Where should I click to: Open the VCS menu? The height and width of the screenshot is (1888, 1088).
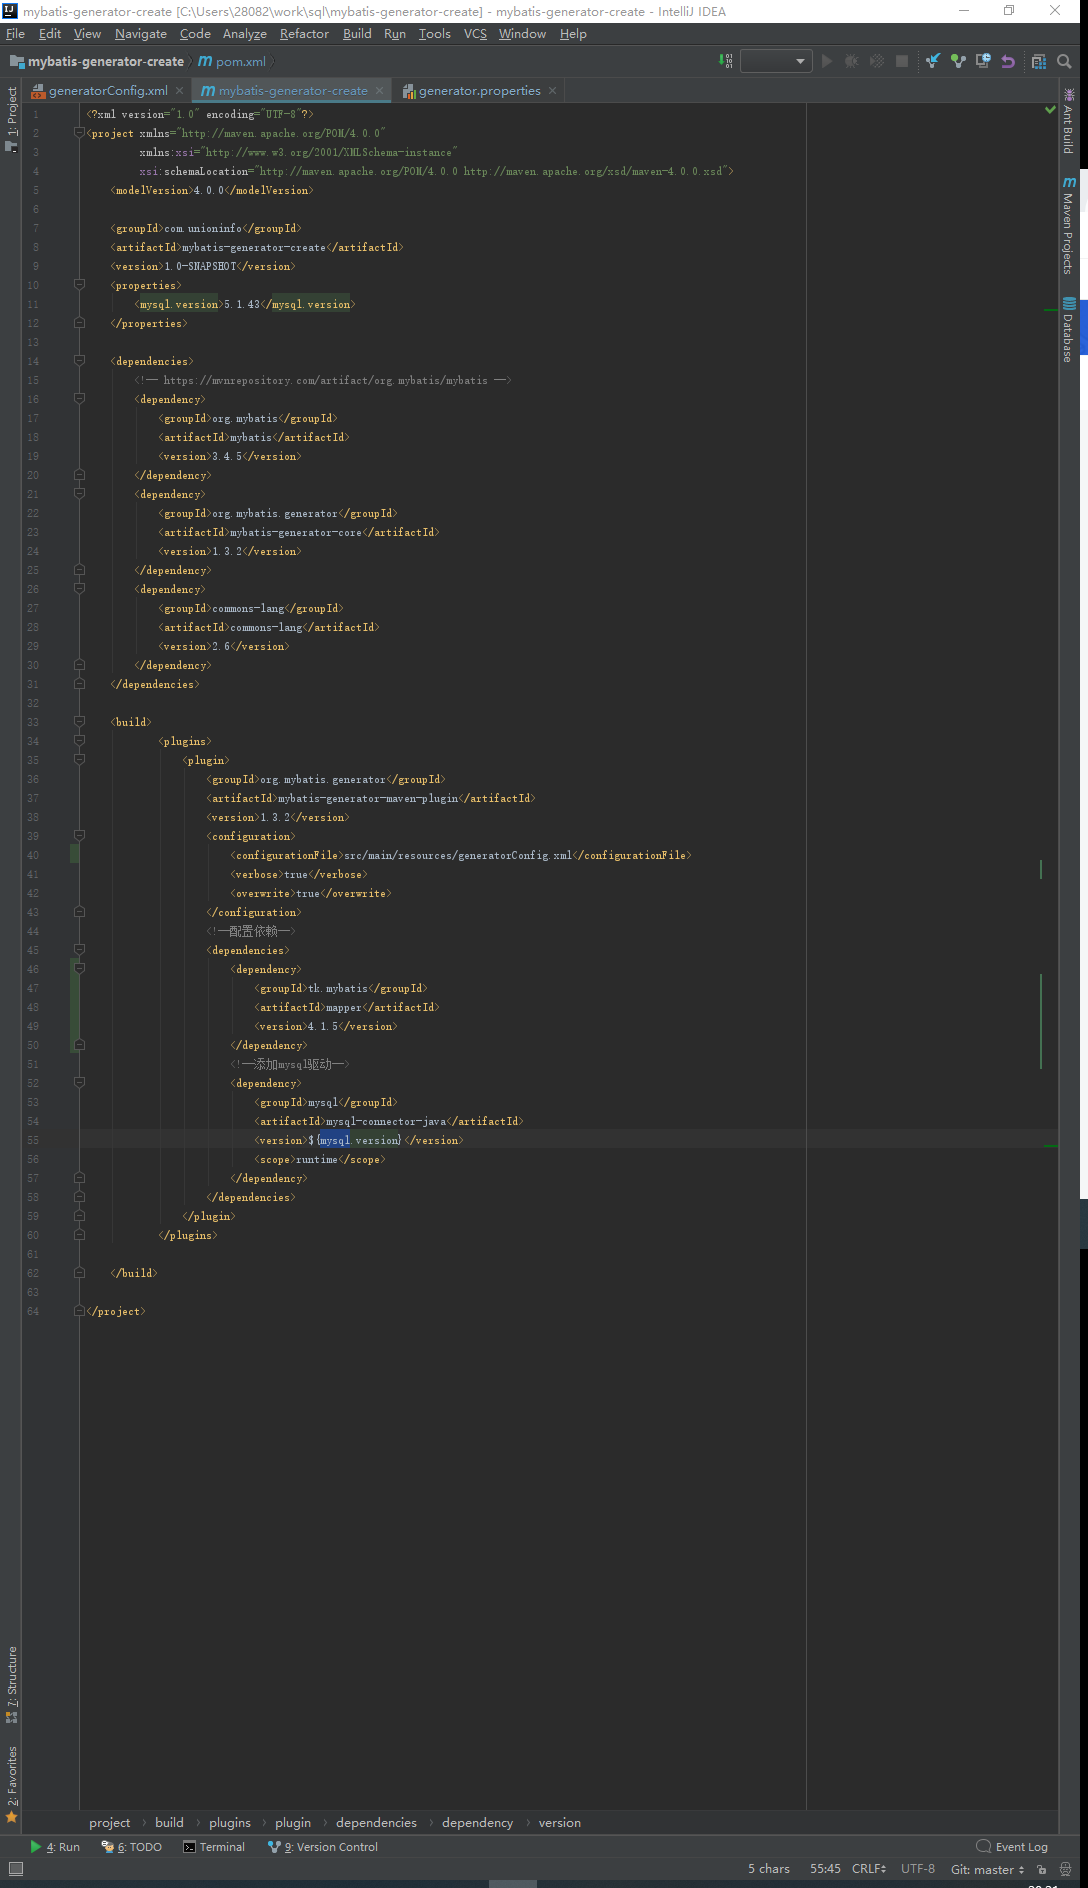475,33
